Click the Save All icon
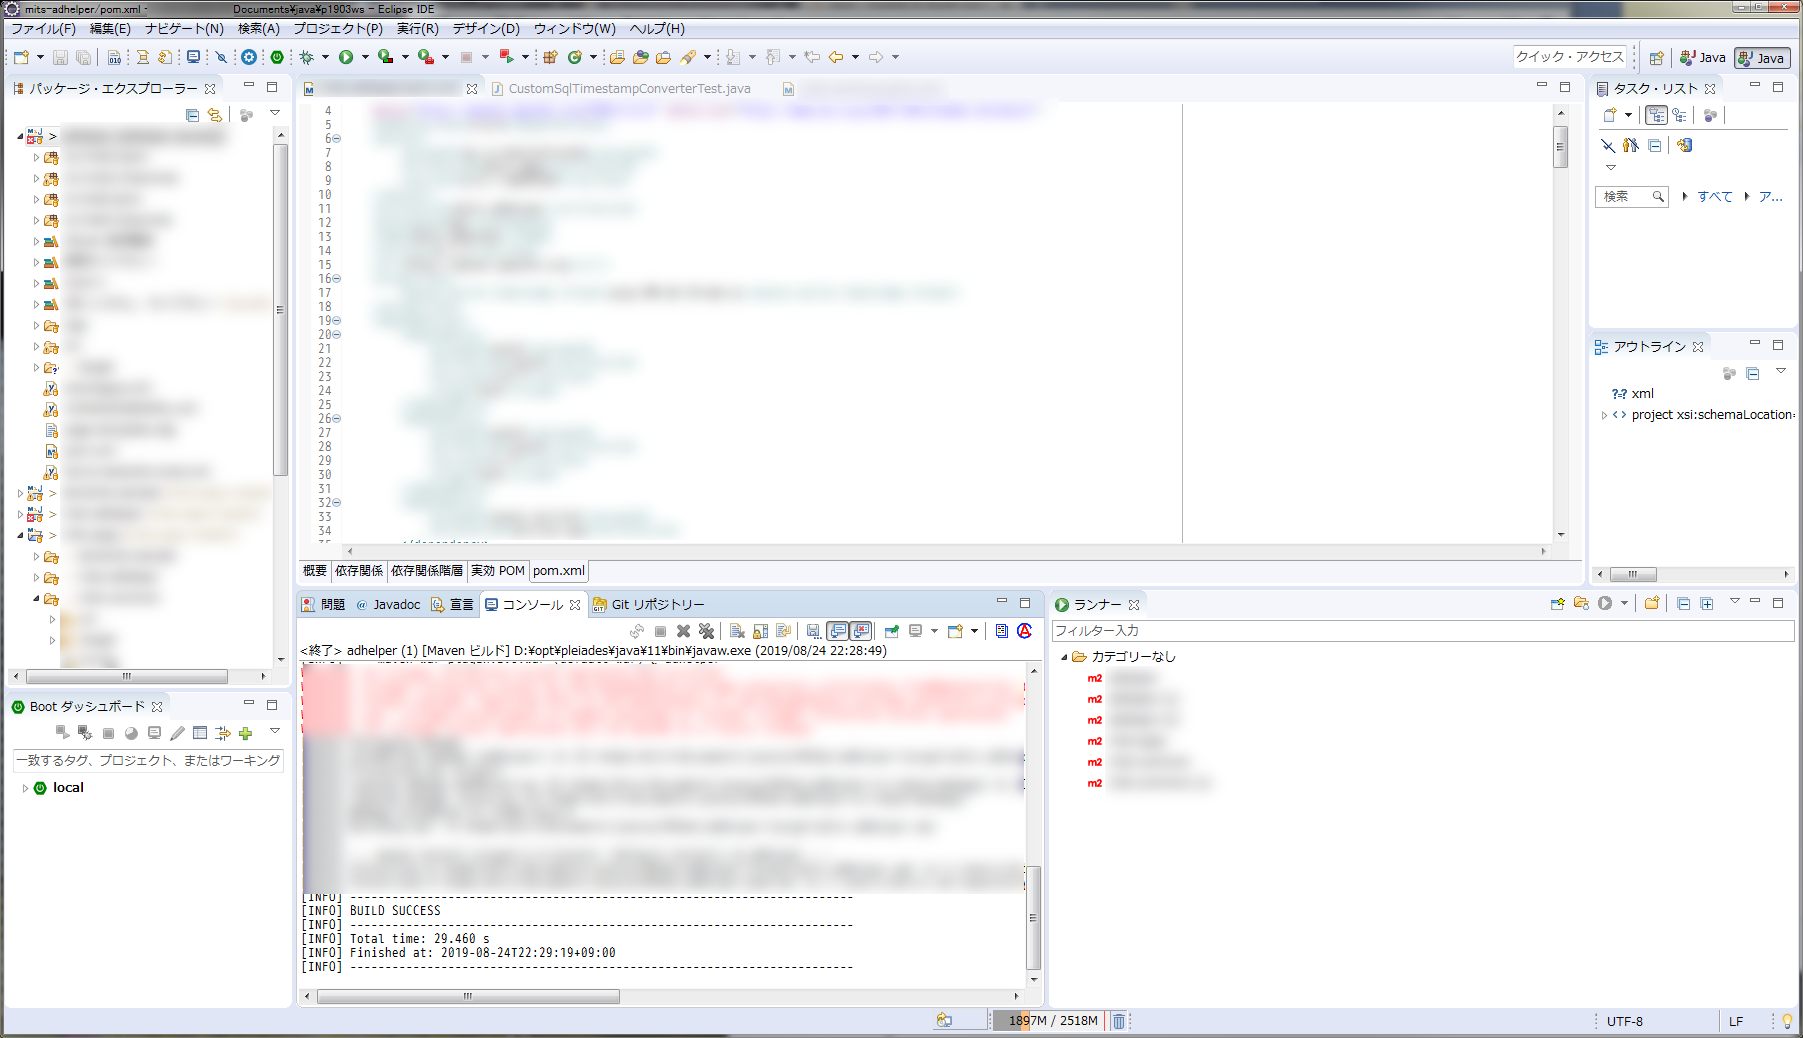Screen dimensions: 1803x1038 pos(84,57)
